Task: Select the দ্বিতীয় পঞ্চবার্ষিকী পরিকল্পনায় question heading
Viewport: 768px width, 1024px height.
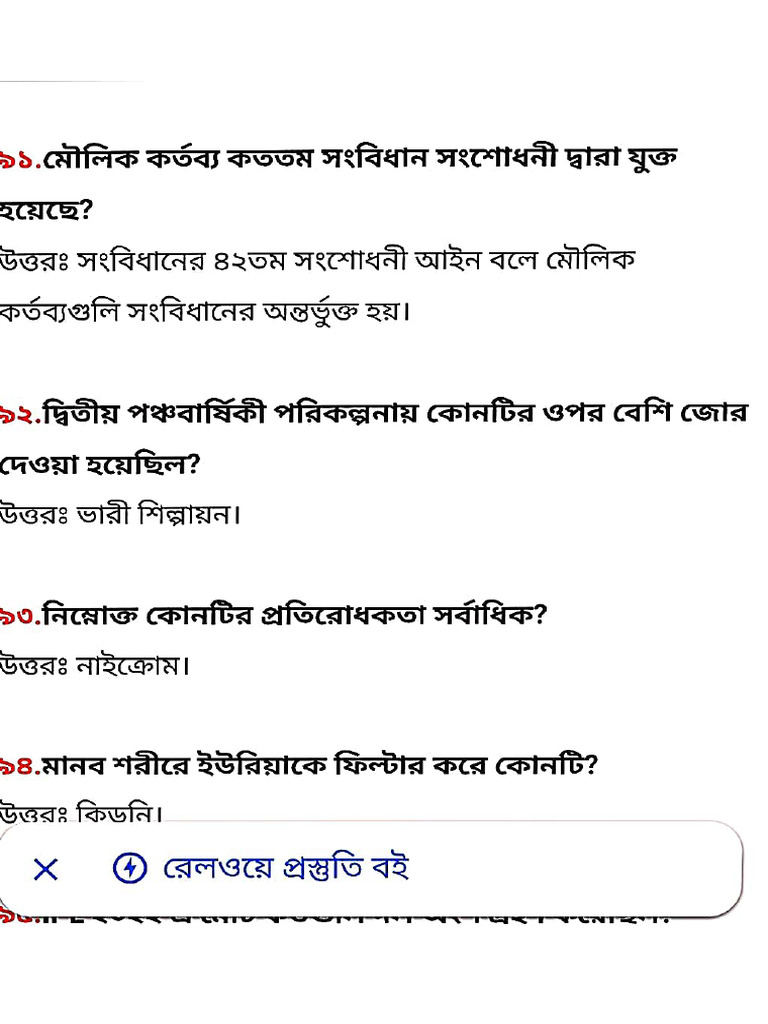Action: (x=372, y=439)
